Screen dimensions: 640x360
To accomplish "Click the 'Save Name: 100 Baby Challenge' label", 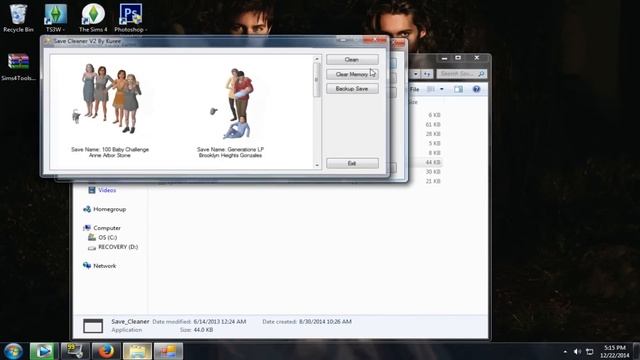I will coord(110,149).
